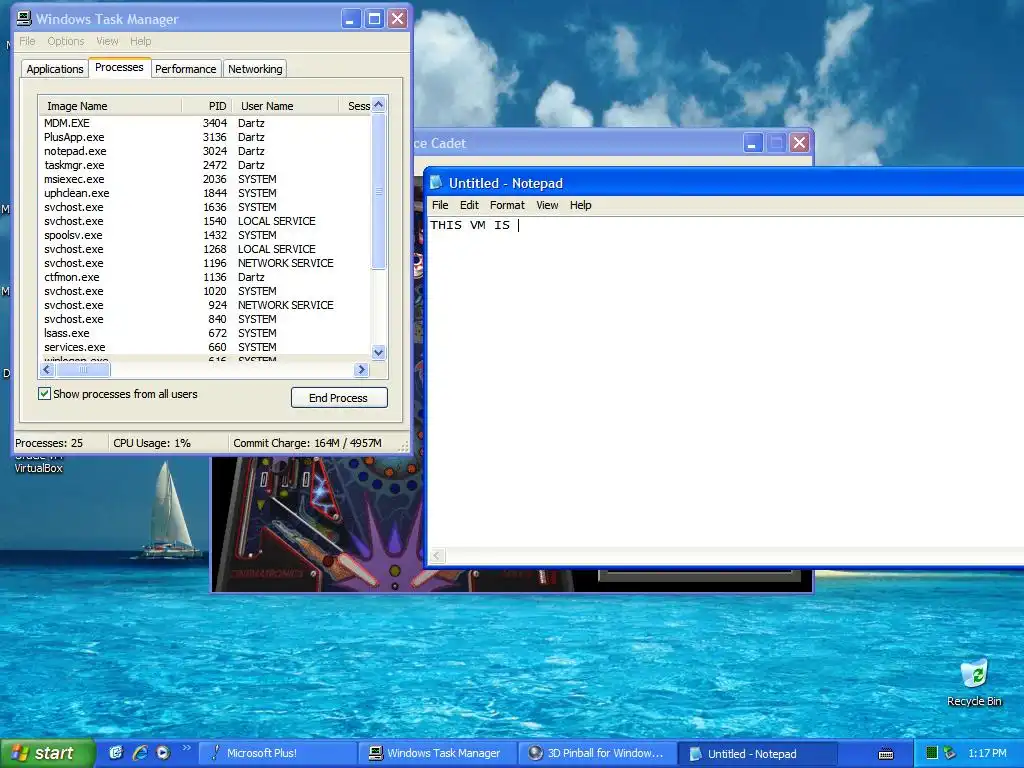Image resolution: width=1024 pixels, height=768 pixels.
Task: Click process list scroll up arrow
Action: pos(378,105)
